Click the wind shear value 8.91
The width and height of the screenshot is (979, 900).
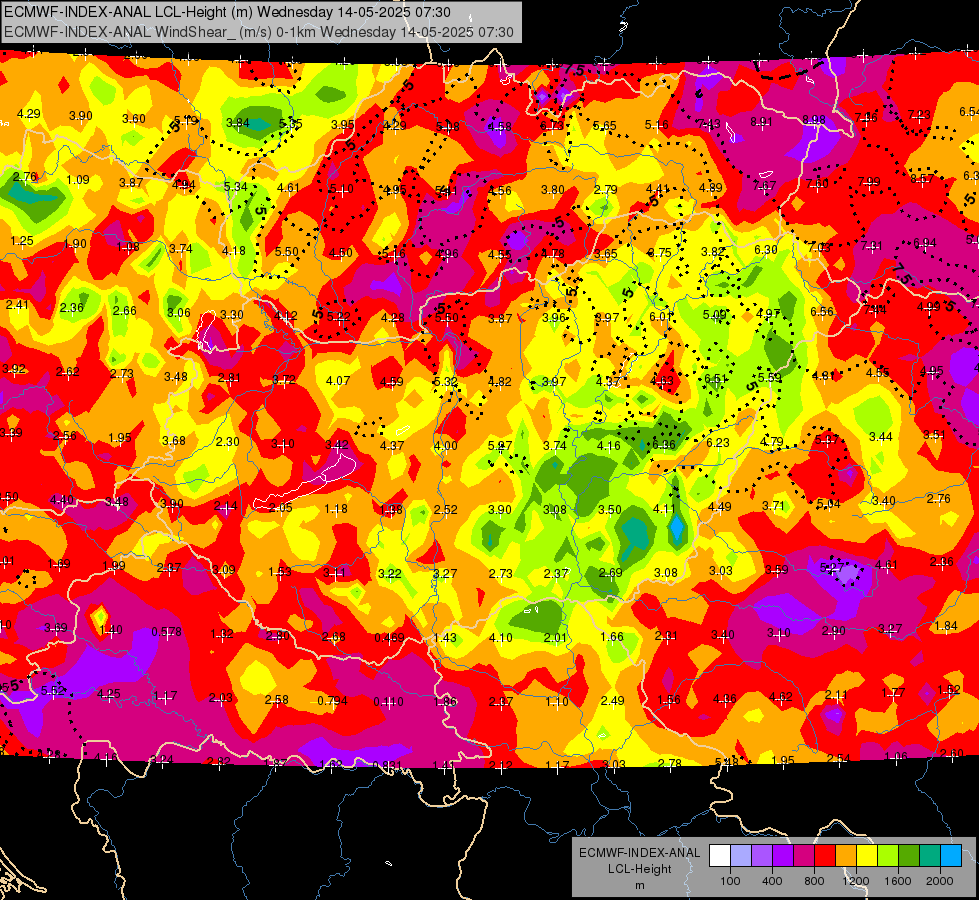[x=761, y=122]
